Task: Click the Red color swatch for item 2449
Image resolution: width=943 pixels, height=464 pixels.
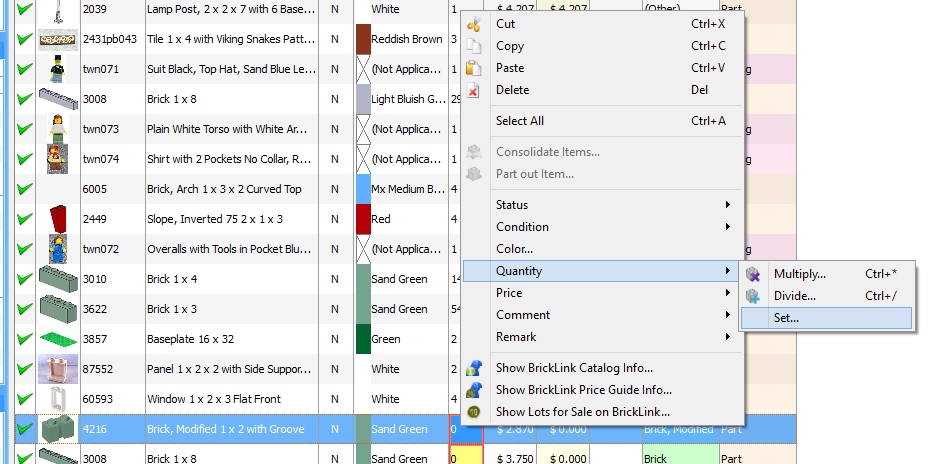Action: 363,219
